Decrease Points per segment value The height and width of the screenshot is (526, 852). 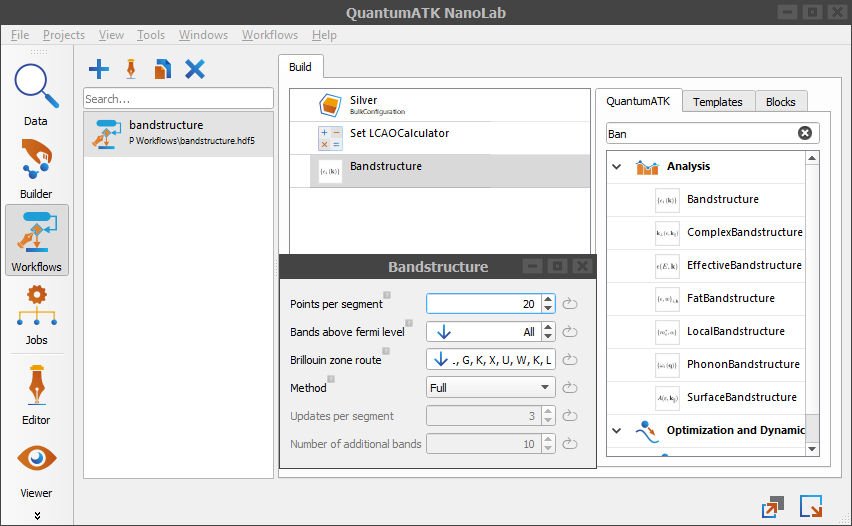(548, 309)
